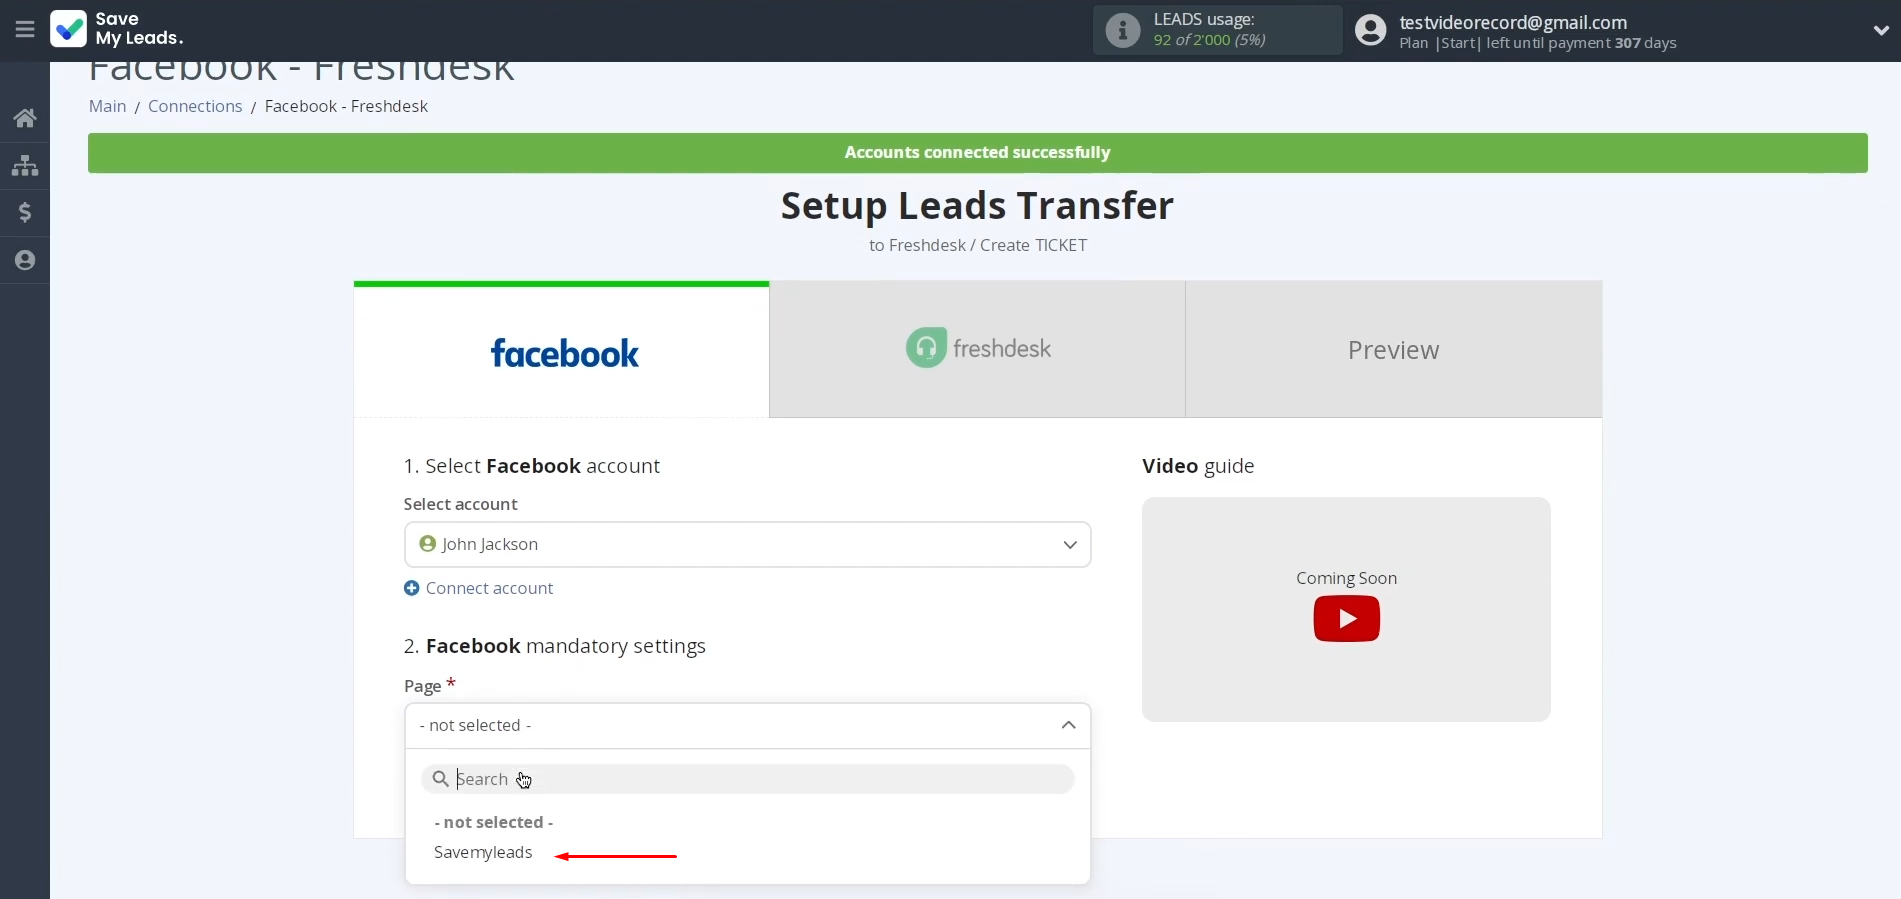This screenshot has width=1901, height=899.
Task: Click the 'Facebook - Freshdesk' breadcrumb text
Action: click(x=346, y=106)
